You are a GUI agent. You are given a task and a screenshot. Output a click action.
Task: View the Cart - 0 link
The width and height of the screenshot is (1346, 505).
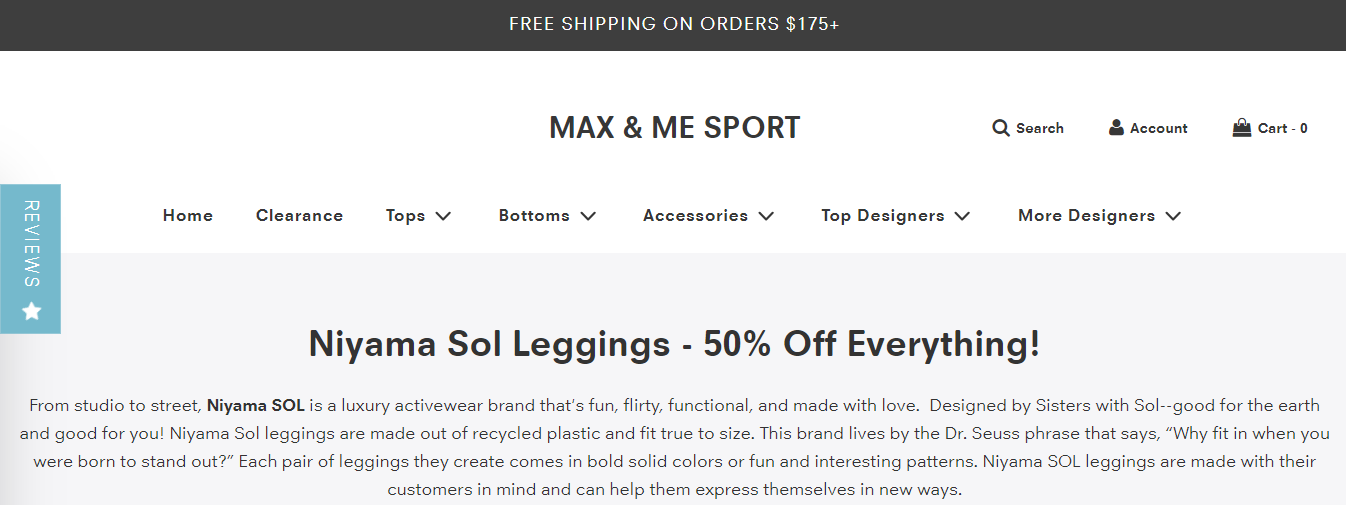tap(1282, 128)
